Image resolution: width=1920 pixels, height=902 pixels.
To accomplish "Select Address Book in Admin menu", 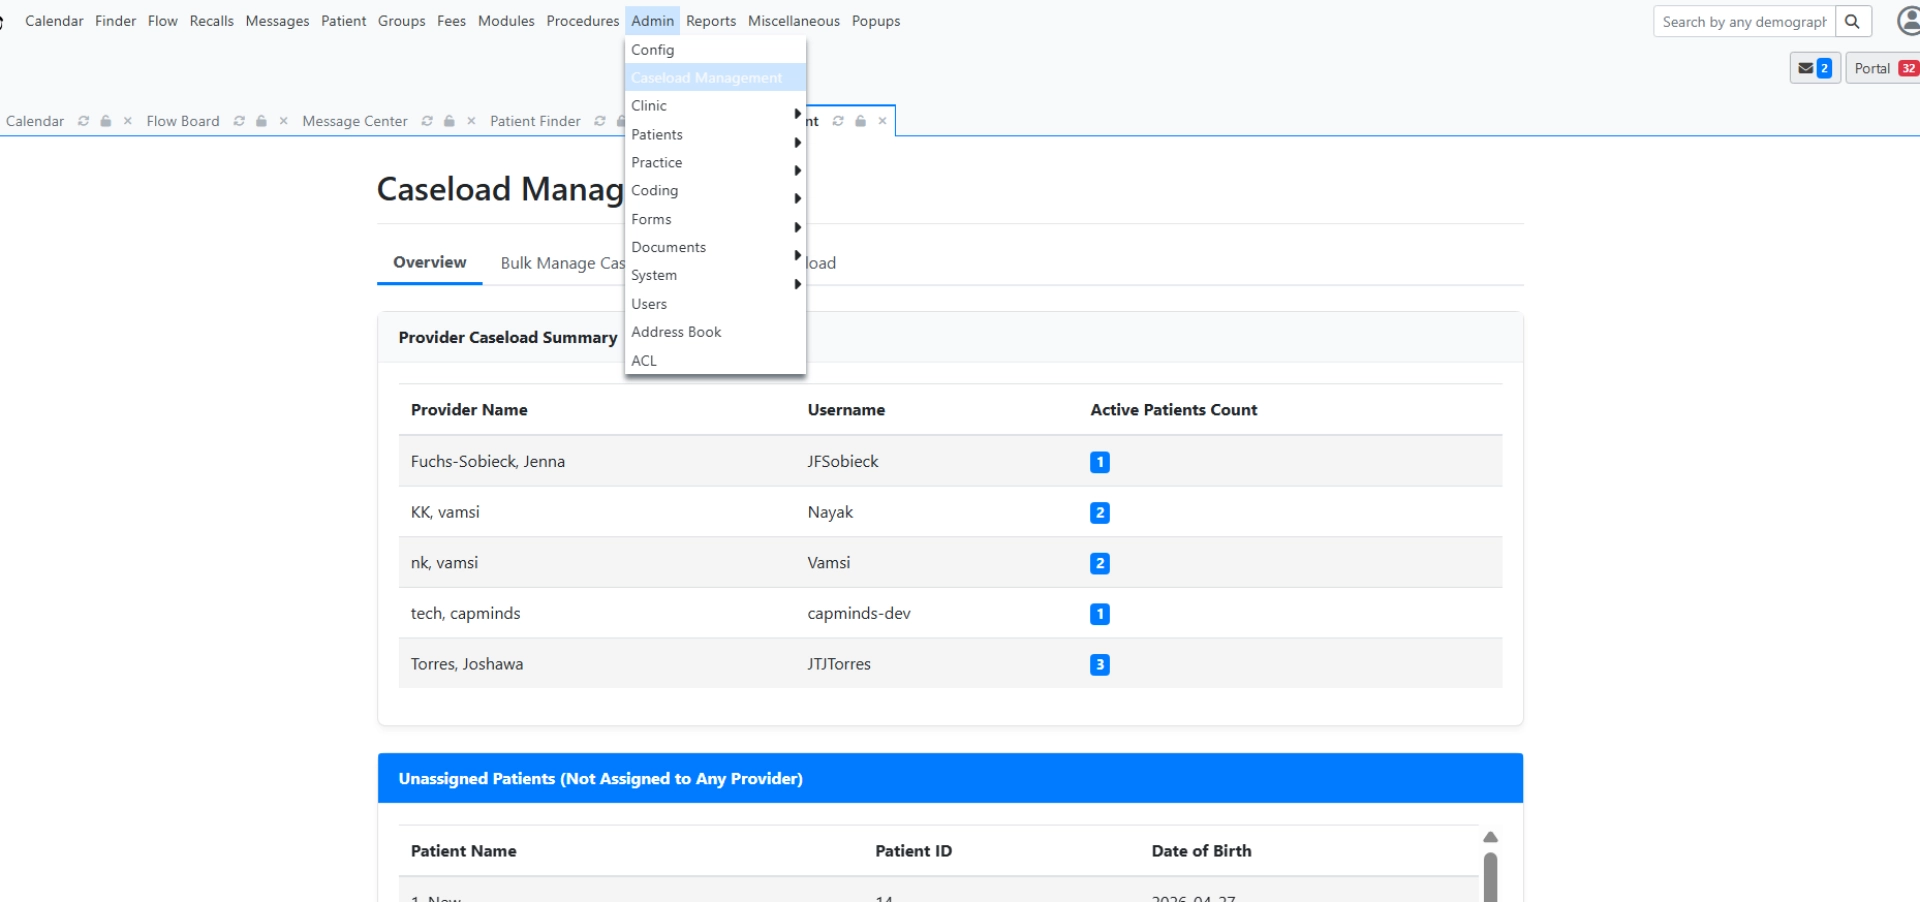I will (715, 332).
